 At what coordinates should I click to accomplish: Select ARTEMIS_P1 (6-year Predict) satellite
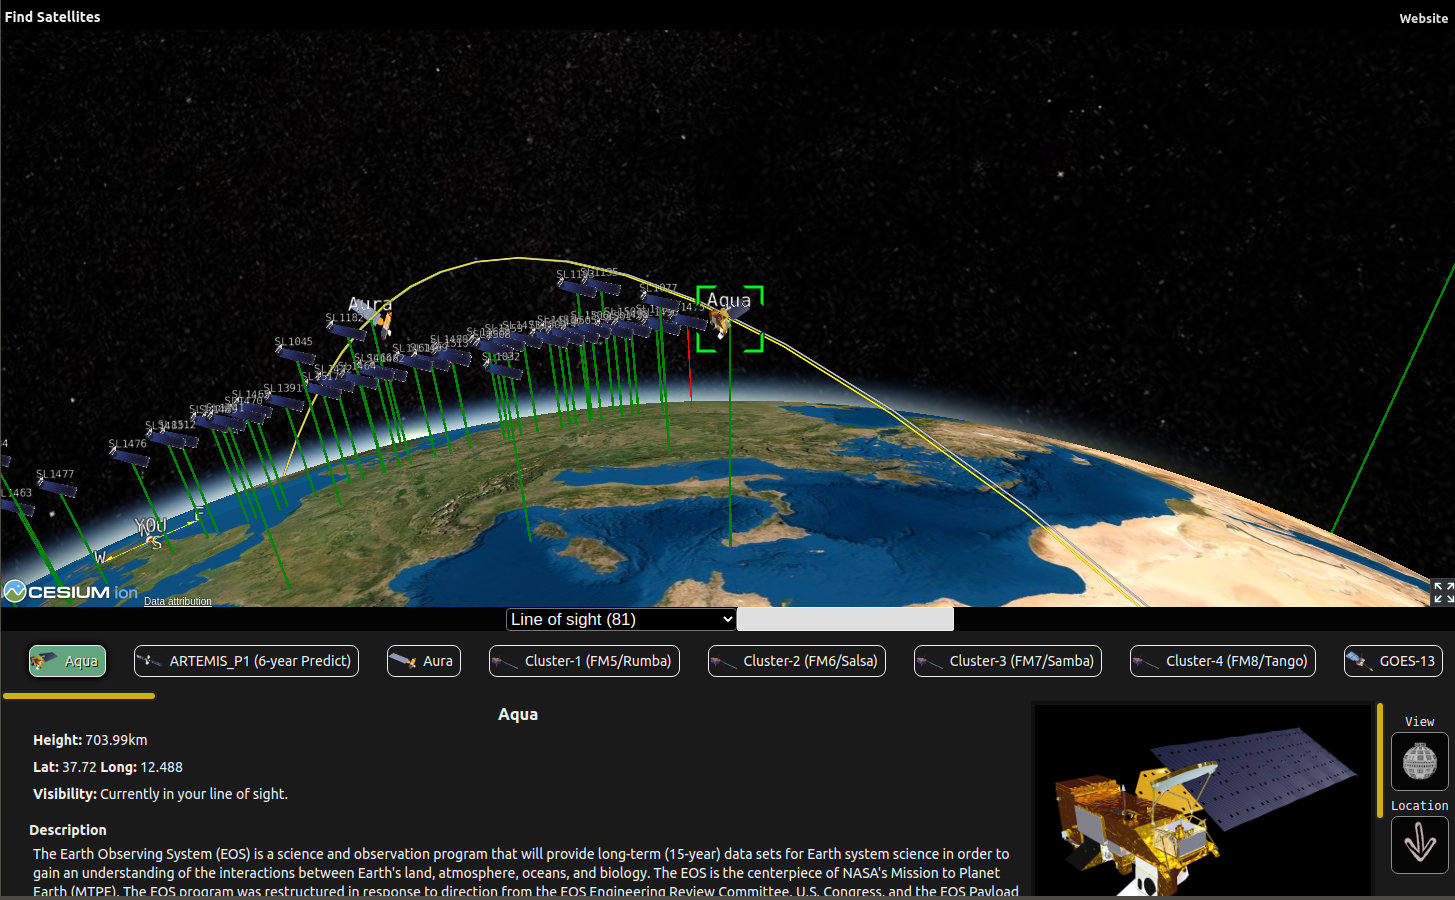click(x=246, y=661)
